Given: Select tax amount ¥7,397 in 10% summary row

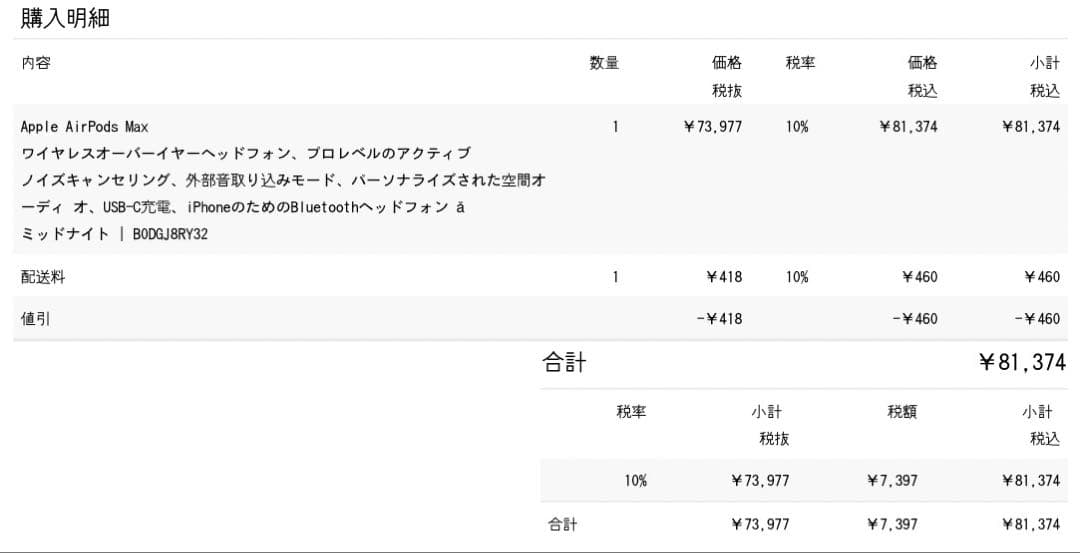Looking at the screenshot, I should [892, 481].
